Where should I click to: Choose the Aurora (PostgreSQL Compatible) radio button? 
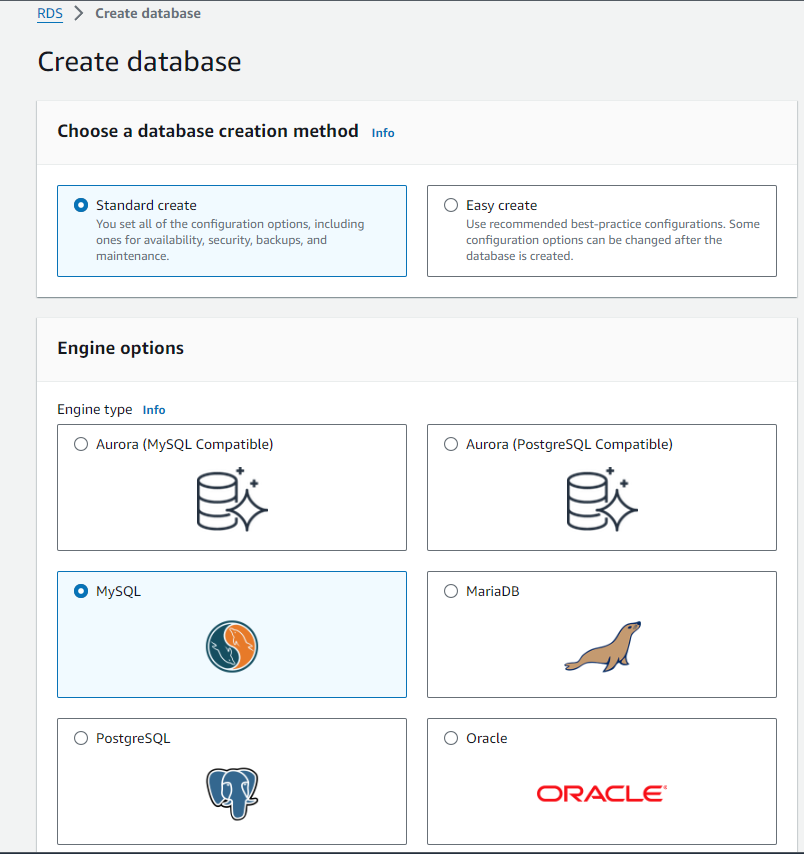(x=451, y=444)
